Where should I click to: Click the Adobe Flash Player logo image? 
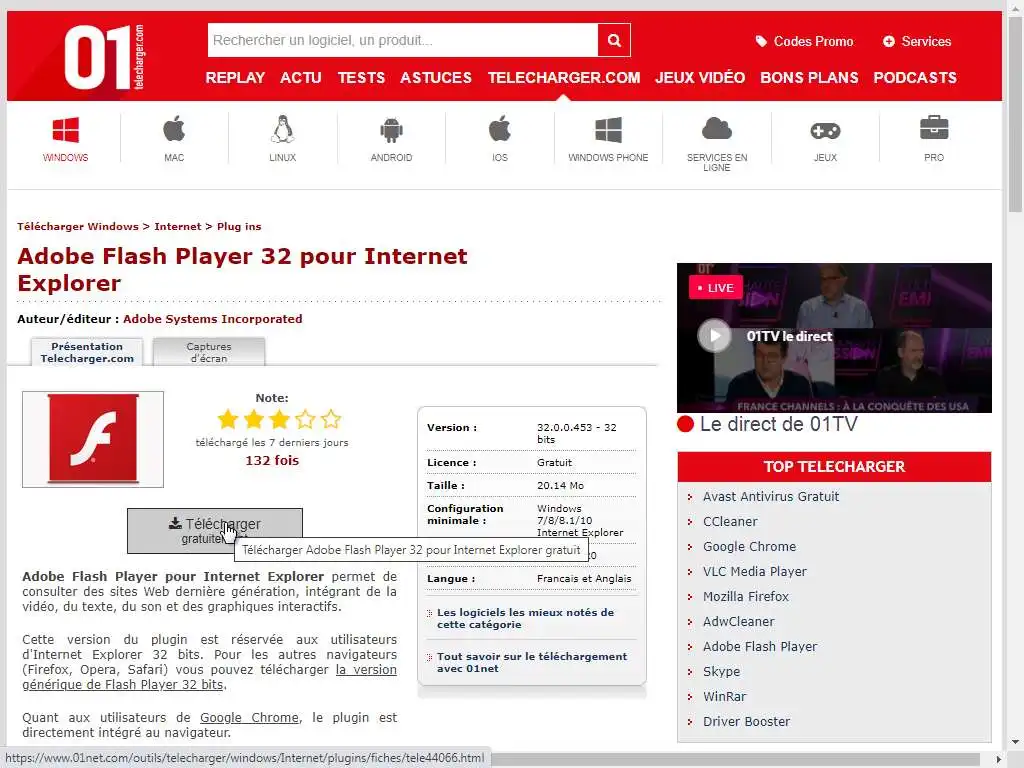click(93, 439)
